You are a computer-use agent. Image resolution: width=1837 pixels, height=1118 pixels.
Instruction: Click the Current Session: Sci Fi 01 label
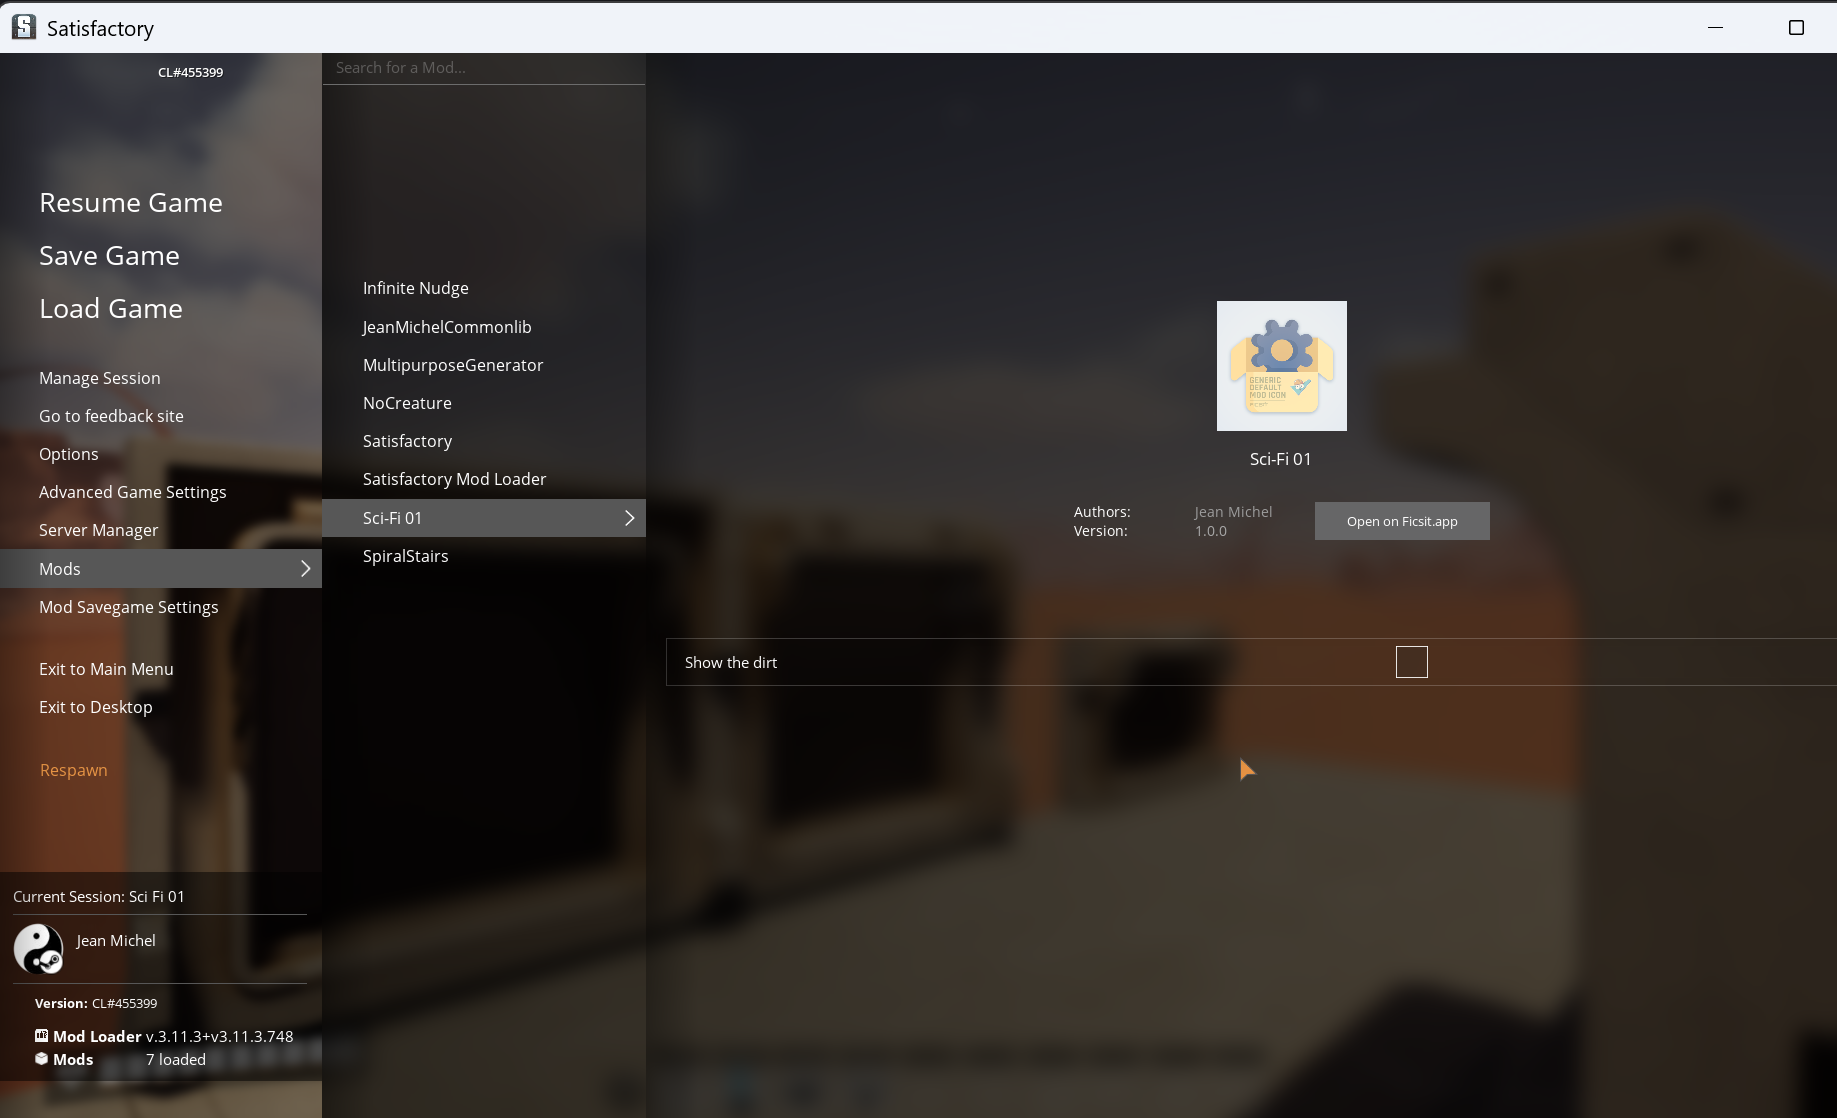coord(99,897)
